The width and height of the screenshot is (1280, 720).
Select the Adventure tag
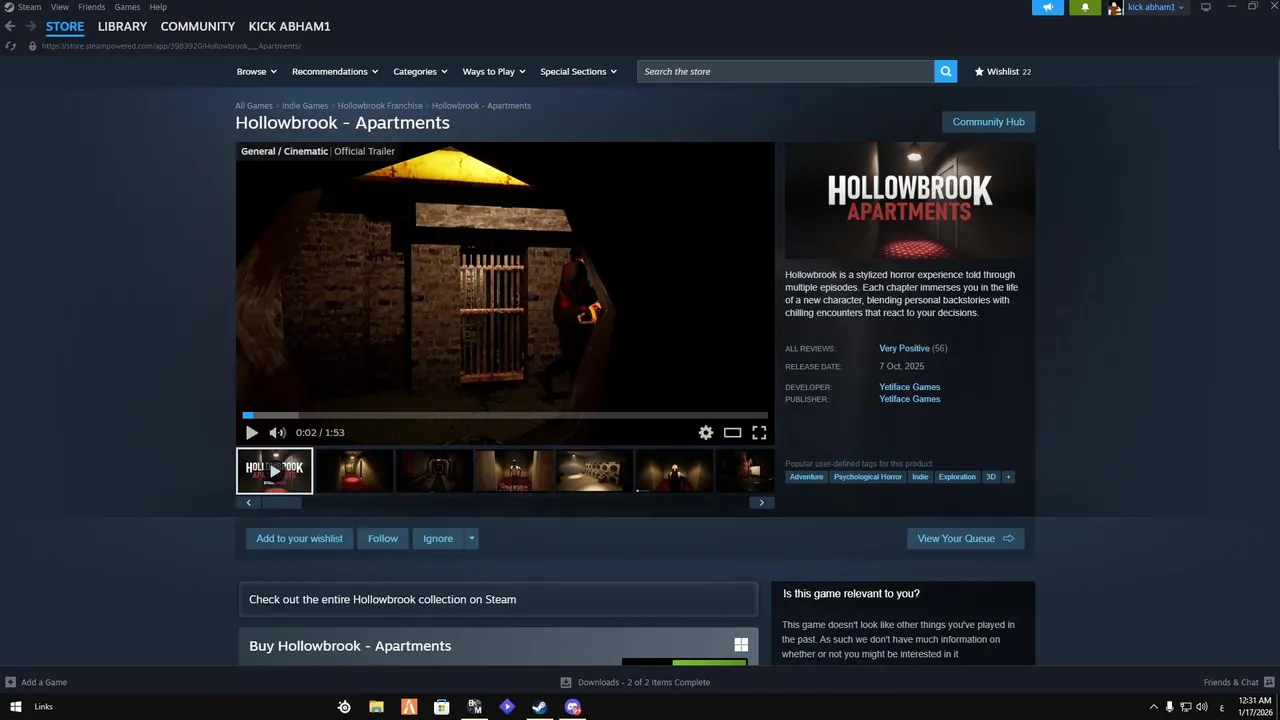[806, 477]
